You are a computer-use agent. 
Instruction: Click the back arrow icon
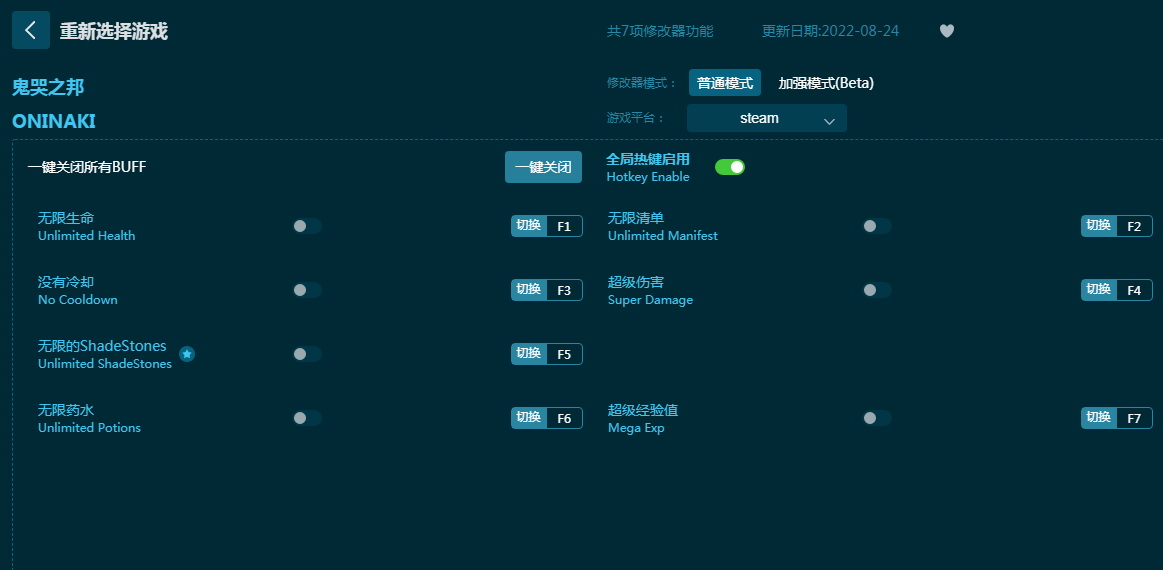(x=30, y=30)
